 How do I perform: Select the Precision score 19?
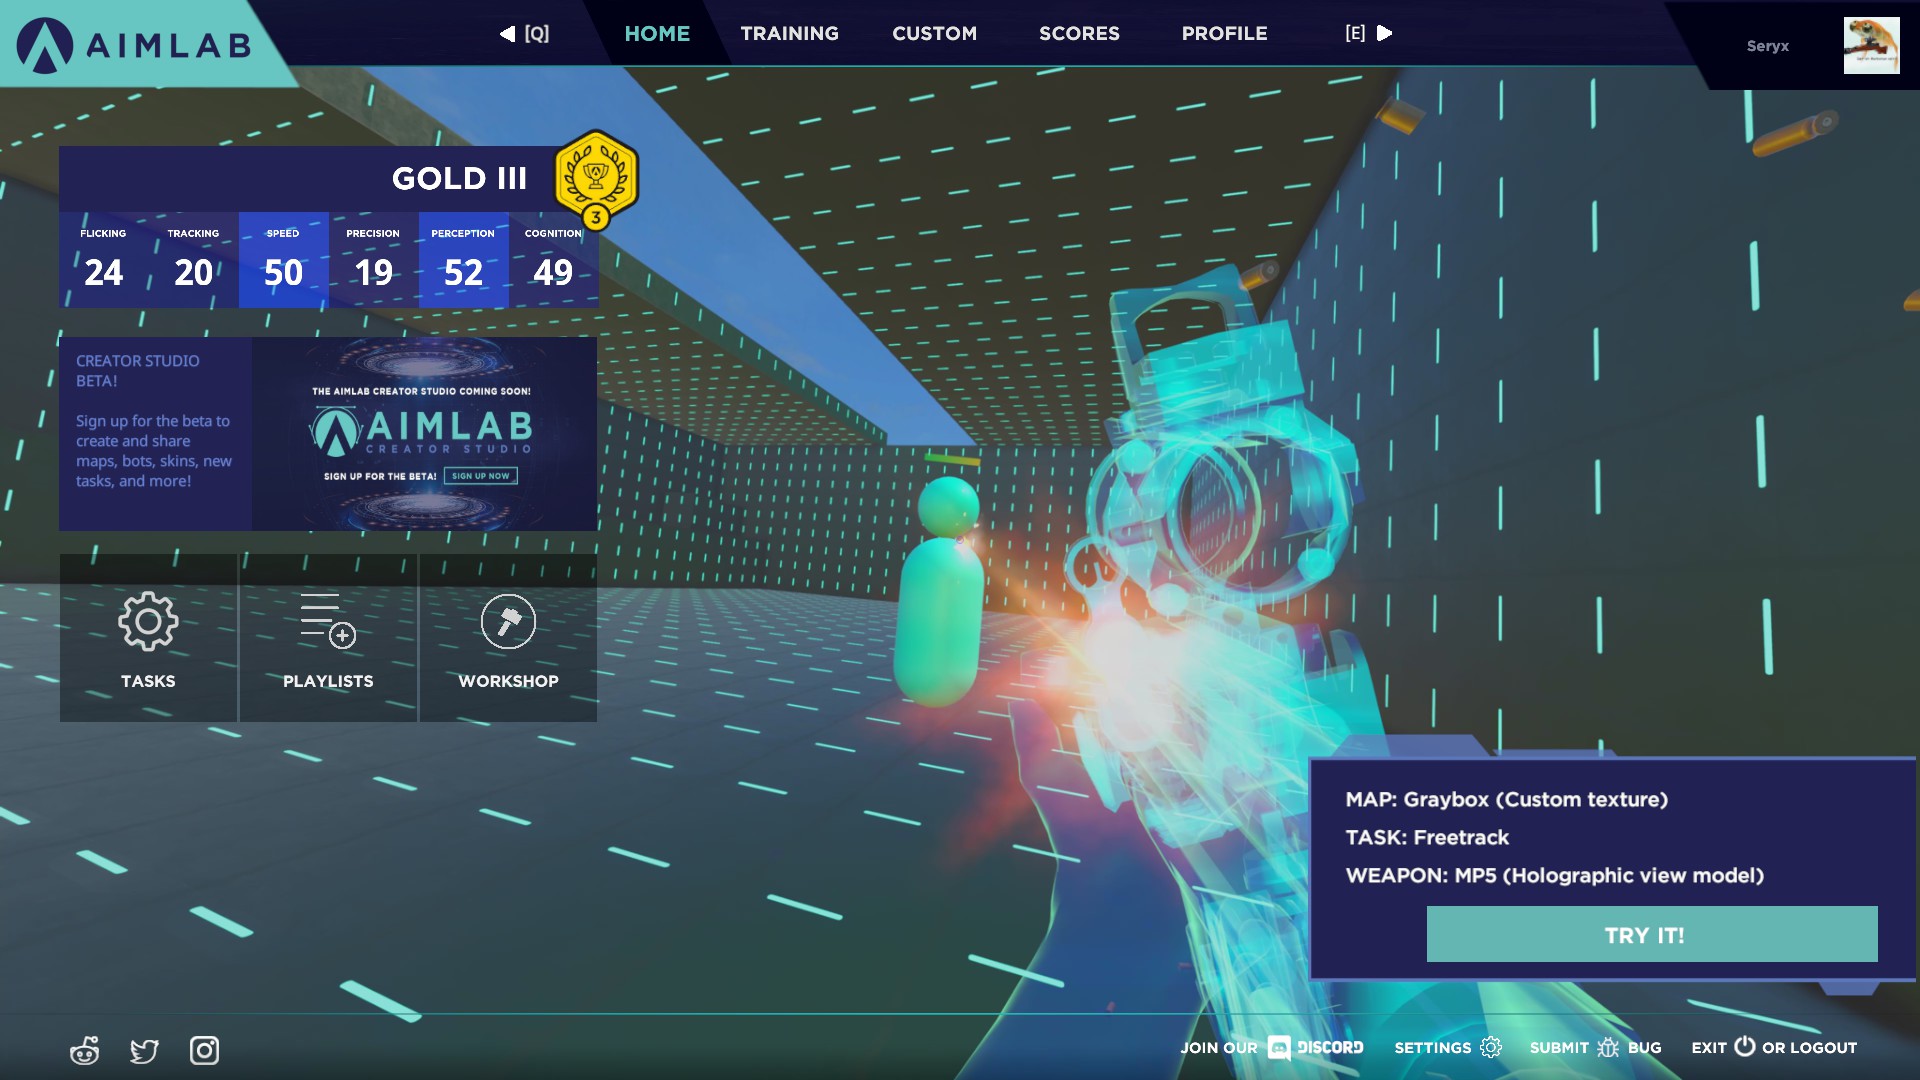[373, 260]
